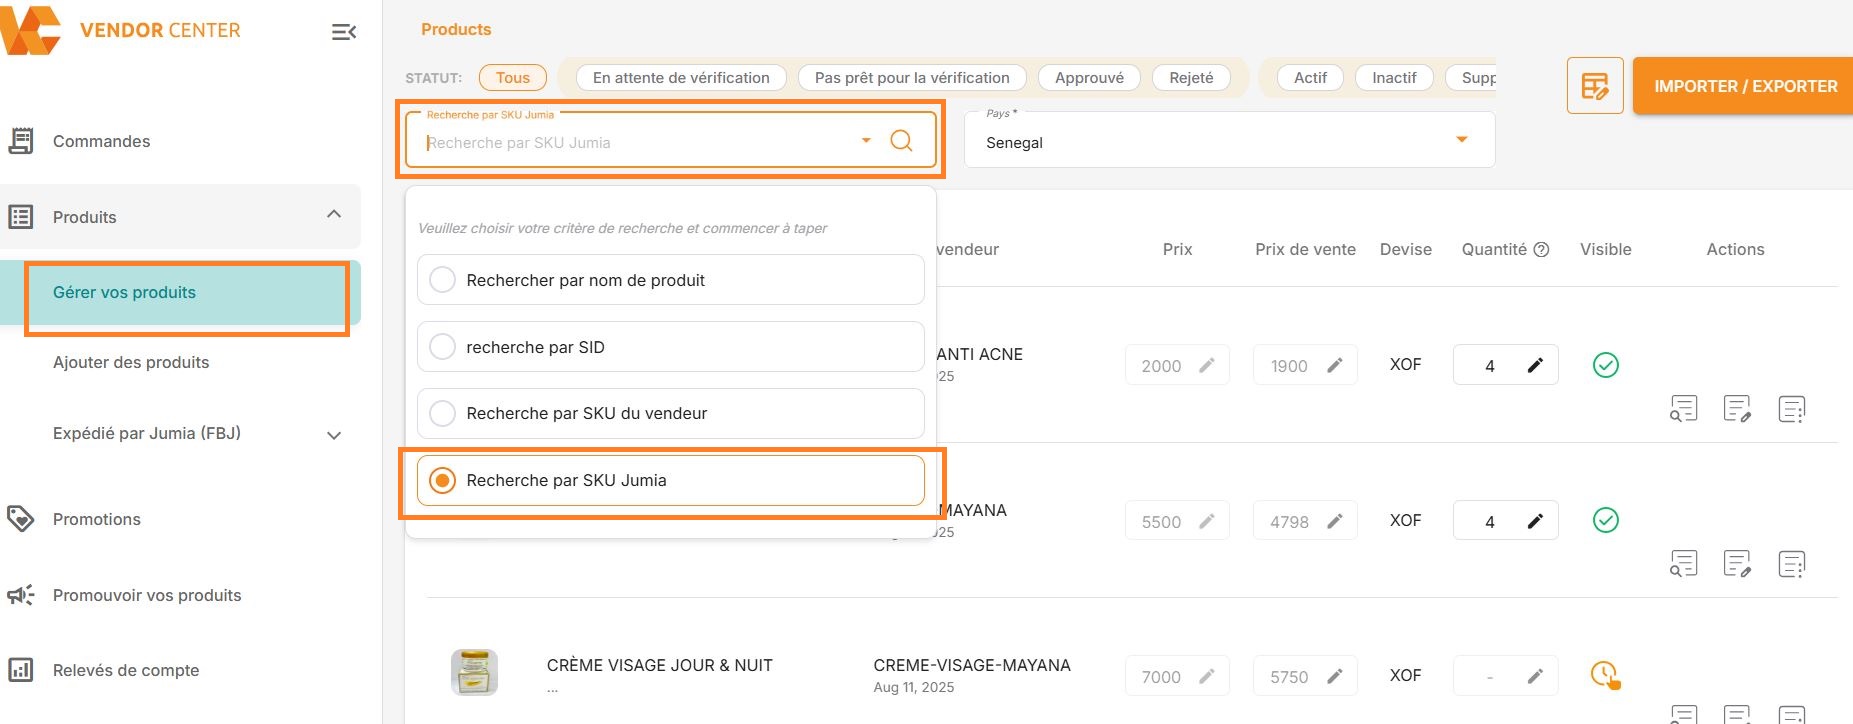Viewport: 1853px width, 724px height.
Task: Edit the empty quantity pencil in CRÈME VISAGE row
Action: (1535, 676)
